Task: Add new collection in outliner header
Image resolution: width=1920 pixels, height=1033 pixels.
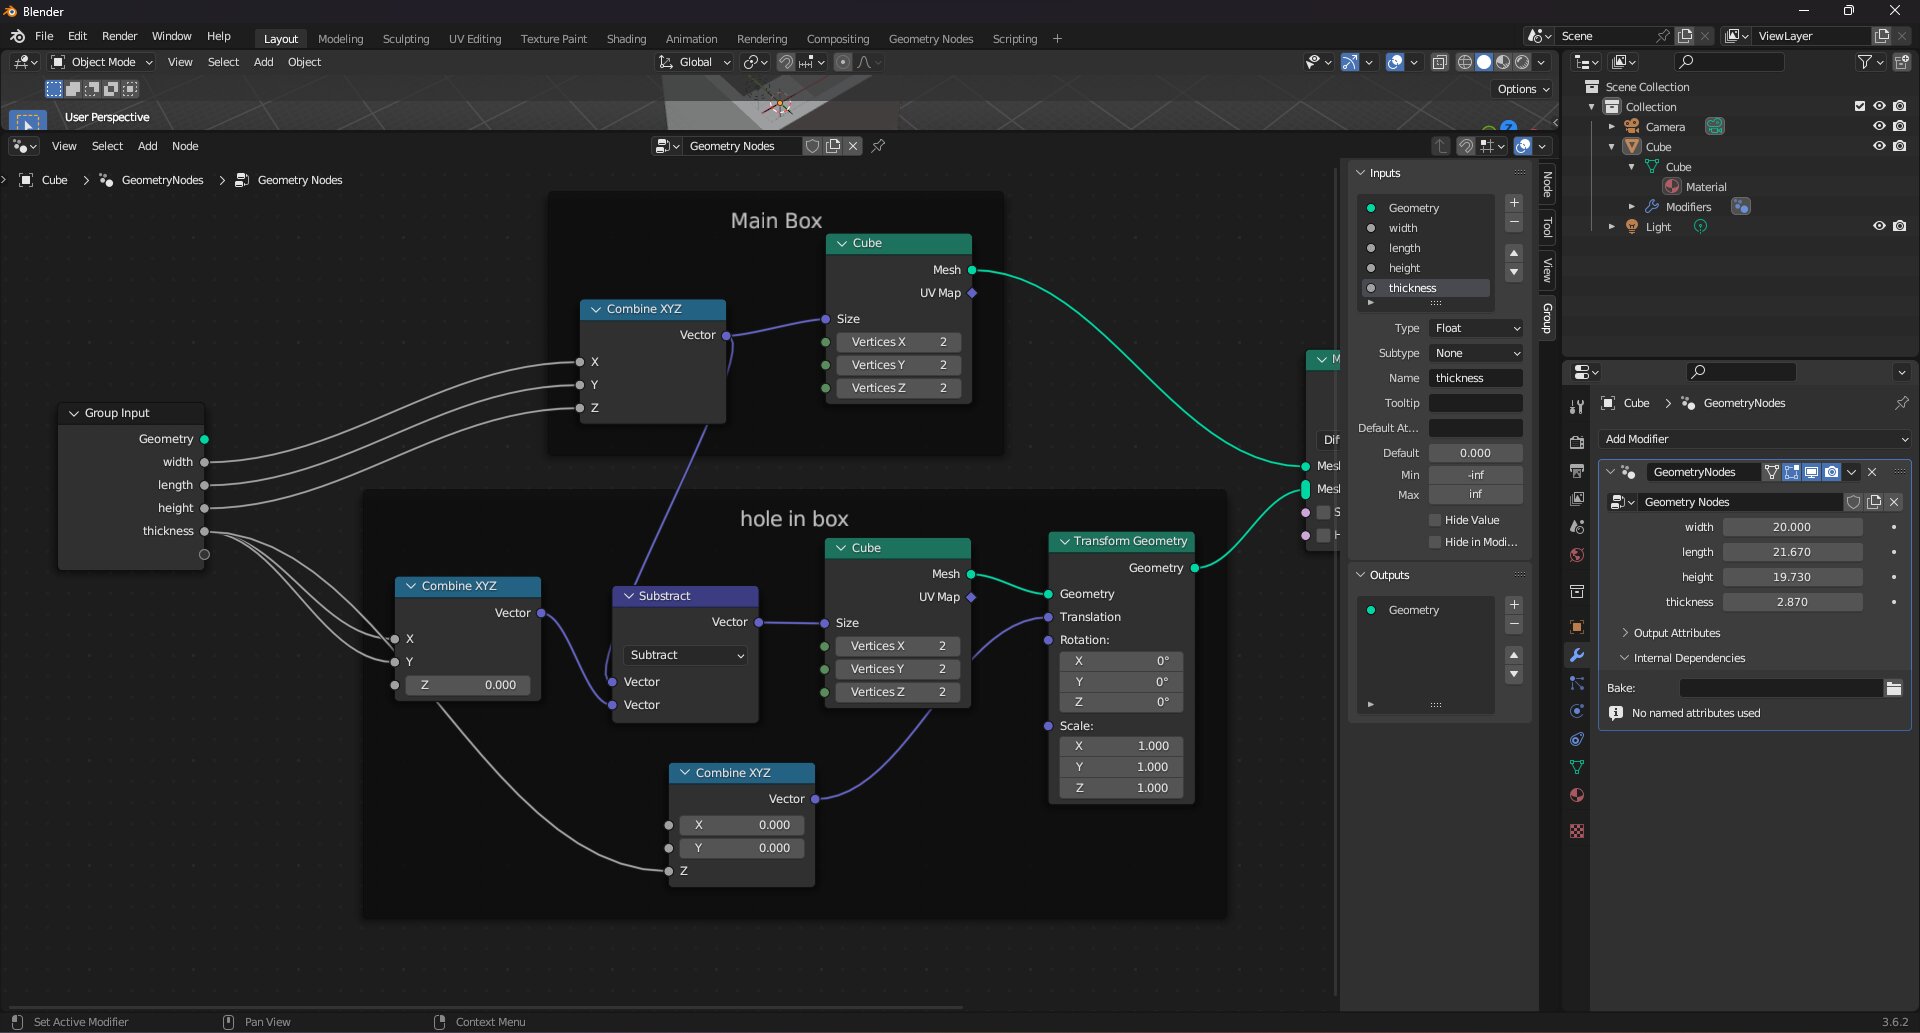Action: tap(1901, 62)
